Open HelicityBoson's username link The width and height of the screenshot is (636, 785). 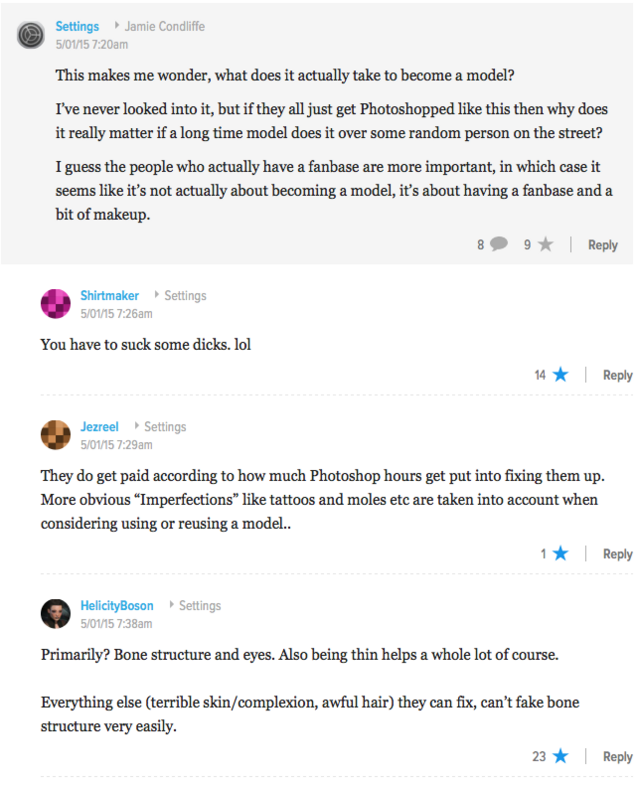click(119, 605)
